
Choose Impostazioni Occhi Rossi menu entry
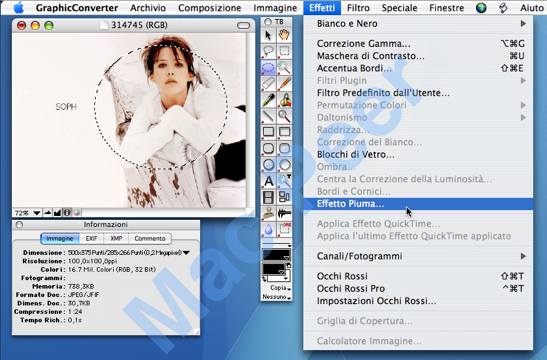[x=418, y=301]
